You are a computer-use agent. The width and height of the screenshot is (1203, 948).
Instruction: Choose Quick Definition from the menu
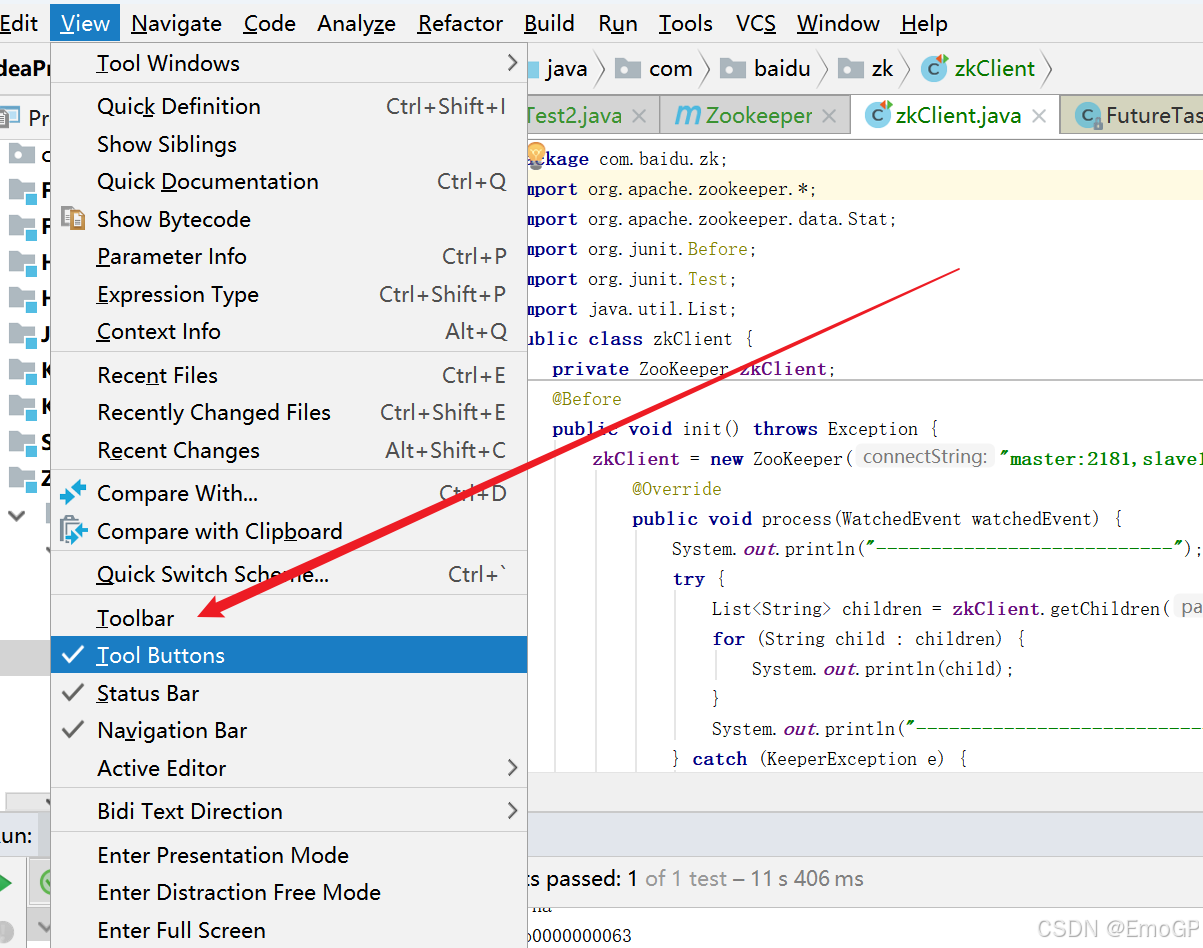(x=289, y=106)
